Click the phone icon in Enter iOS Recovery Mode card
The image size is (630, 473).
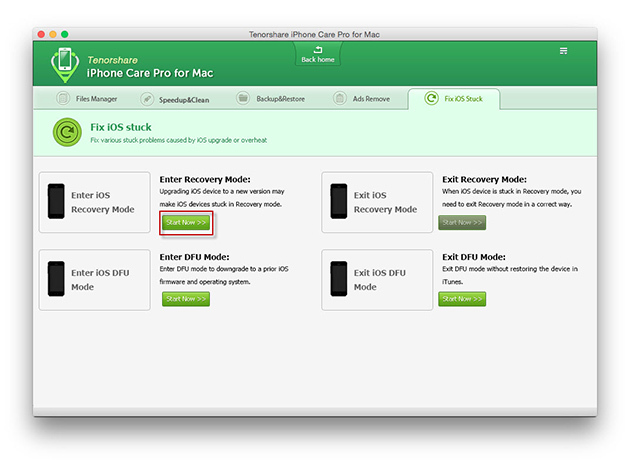click(56, 201)
